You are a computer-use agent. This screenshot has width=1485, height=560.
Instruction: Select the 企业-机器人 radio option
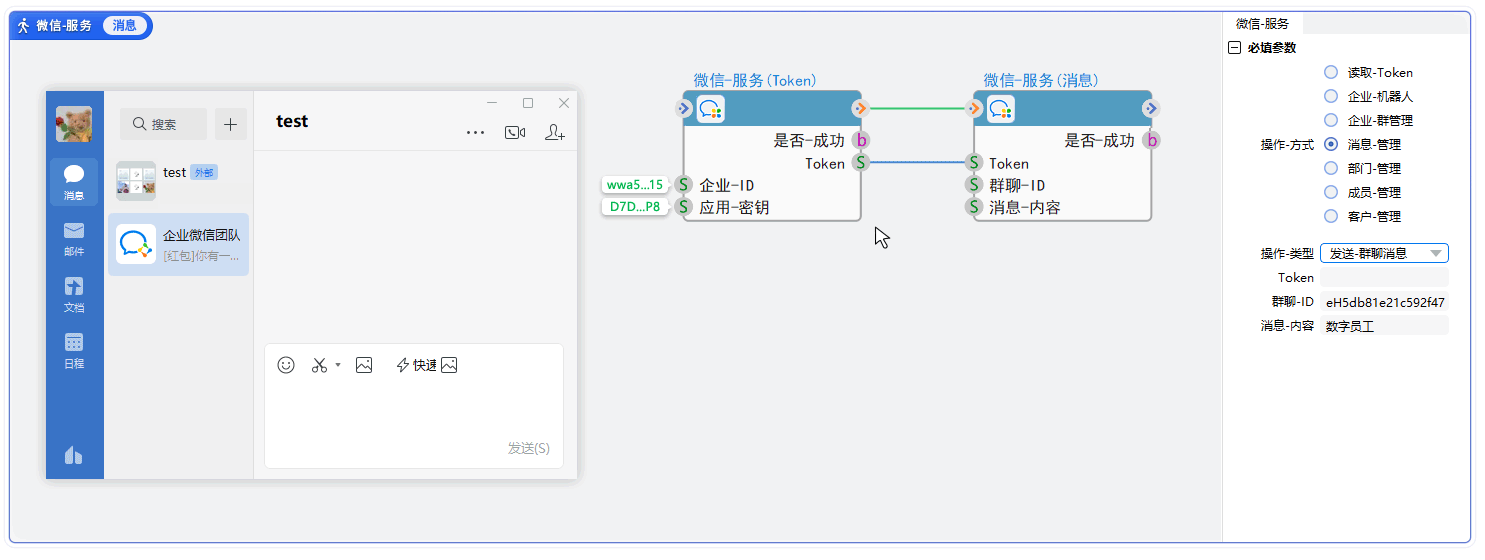tap(1330, 96)
